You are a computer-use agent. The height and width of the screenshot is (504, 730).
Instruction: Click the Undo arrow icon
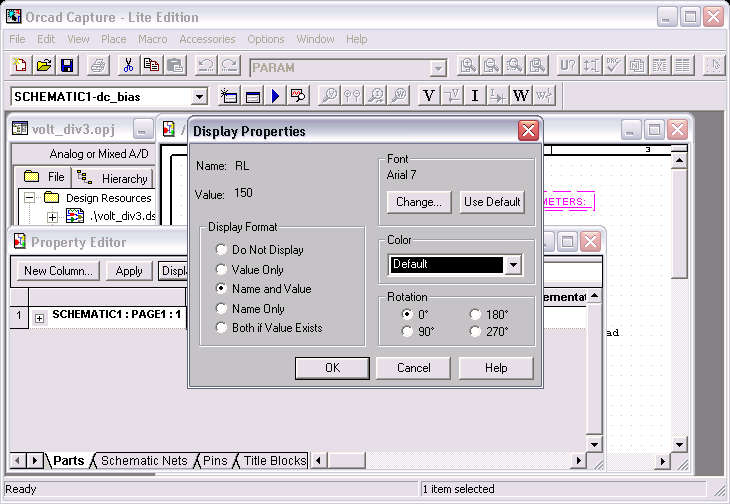[205, 66]
